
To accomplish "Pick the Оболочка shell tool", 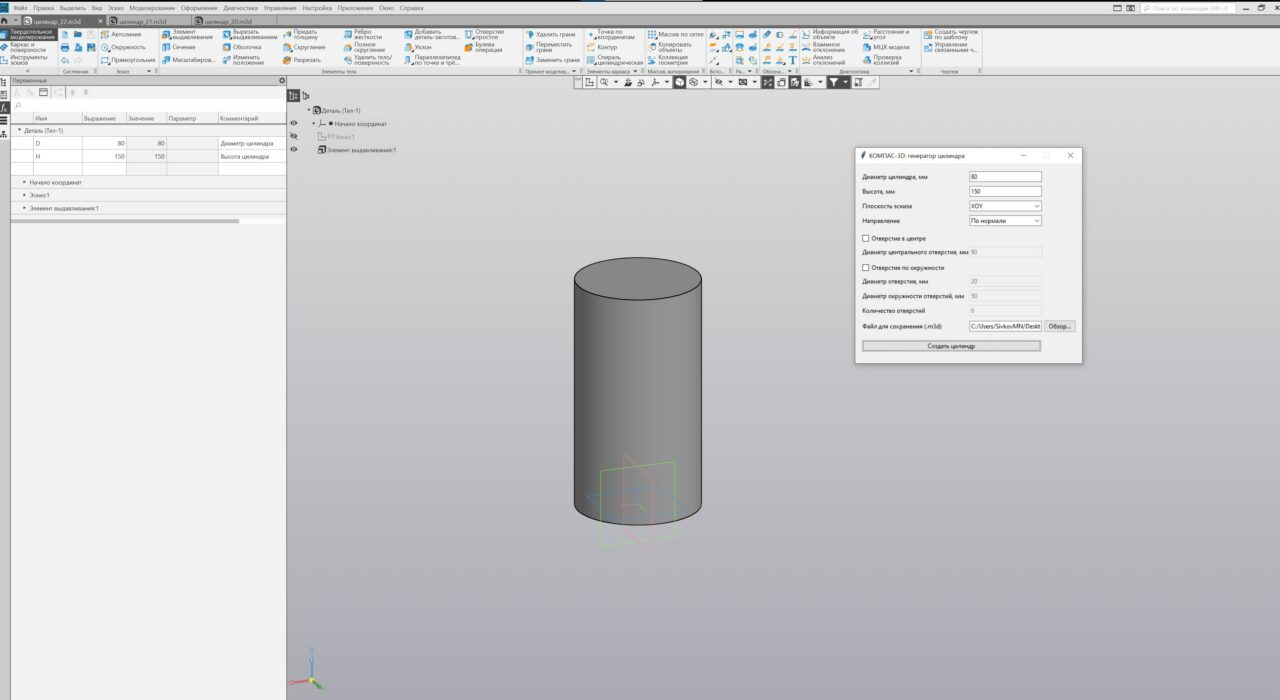I will (241, 47).
